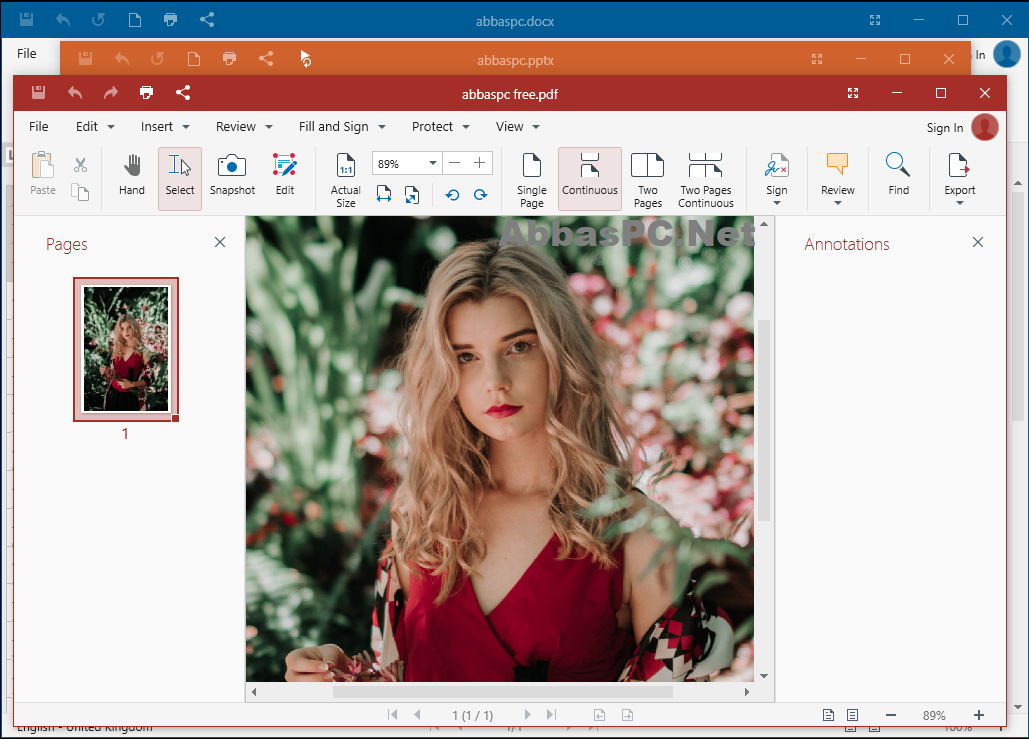Click the slideshow play icon in the pptx window
The height and width of the screenshot is (739, 1029).
point(305,58)
